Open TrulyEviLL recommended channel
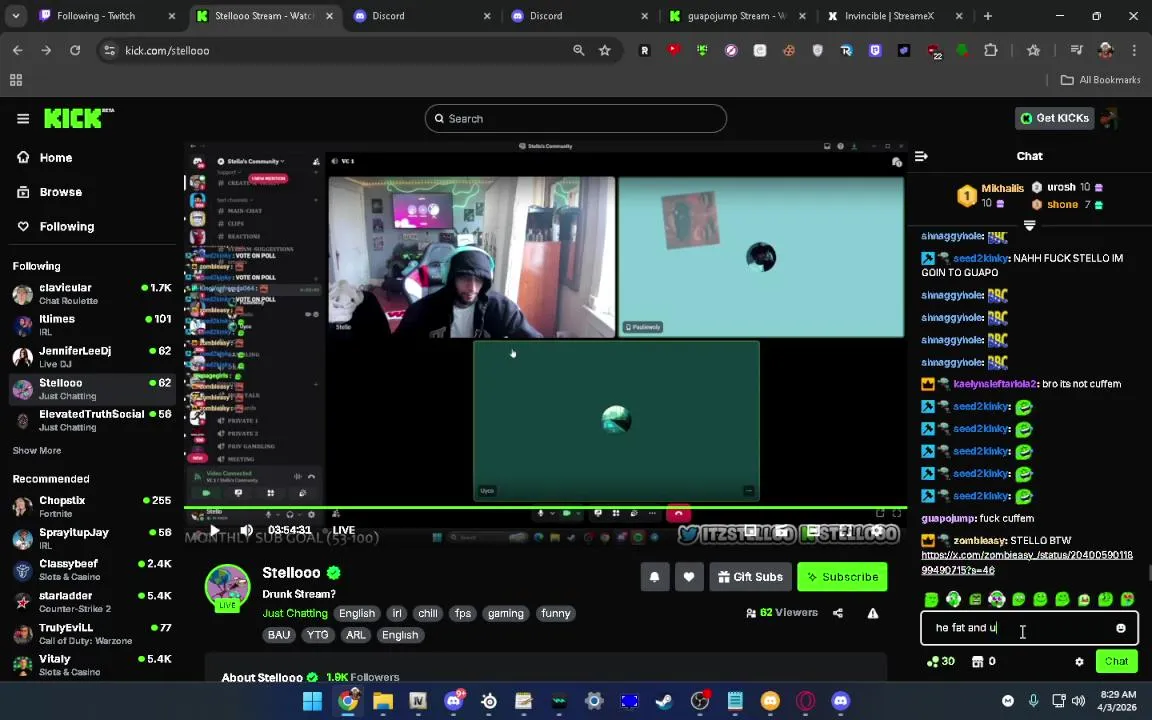This screenshot has width=1152, height=720. pyautogui.click(x=93, y=633)
